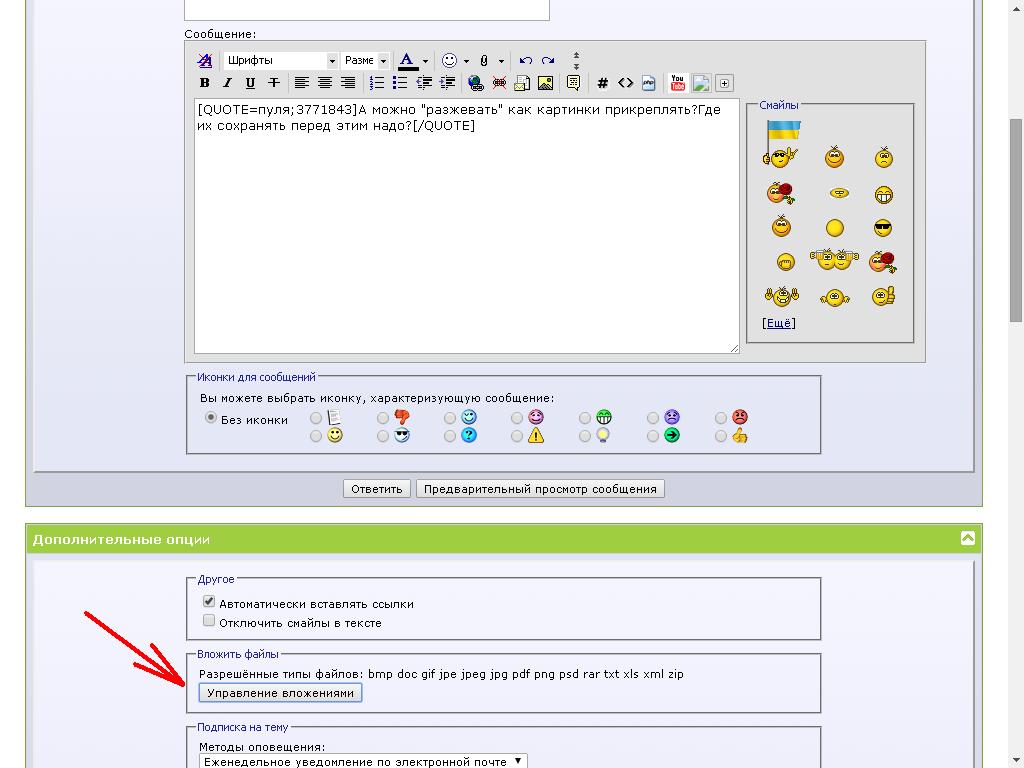Click the smiley face toolbar icon
1024x768 pixels.
pyautogui.click(x=449, y=61)
